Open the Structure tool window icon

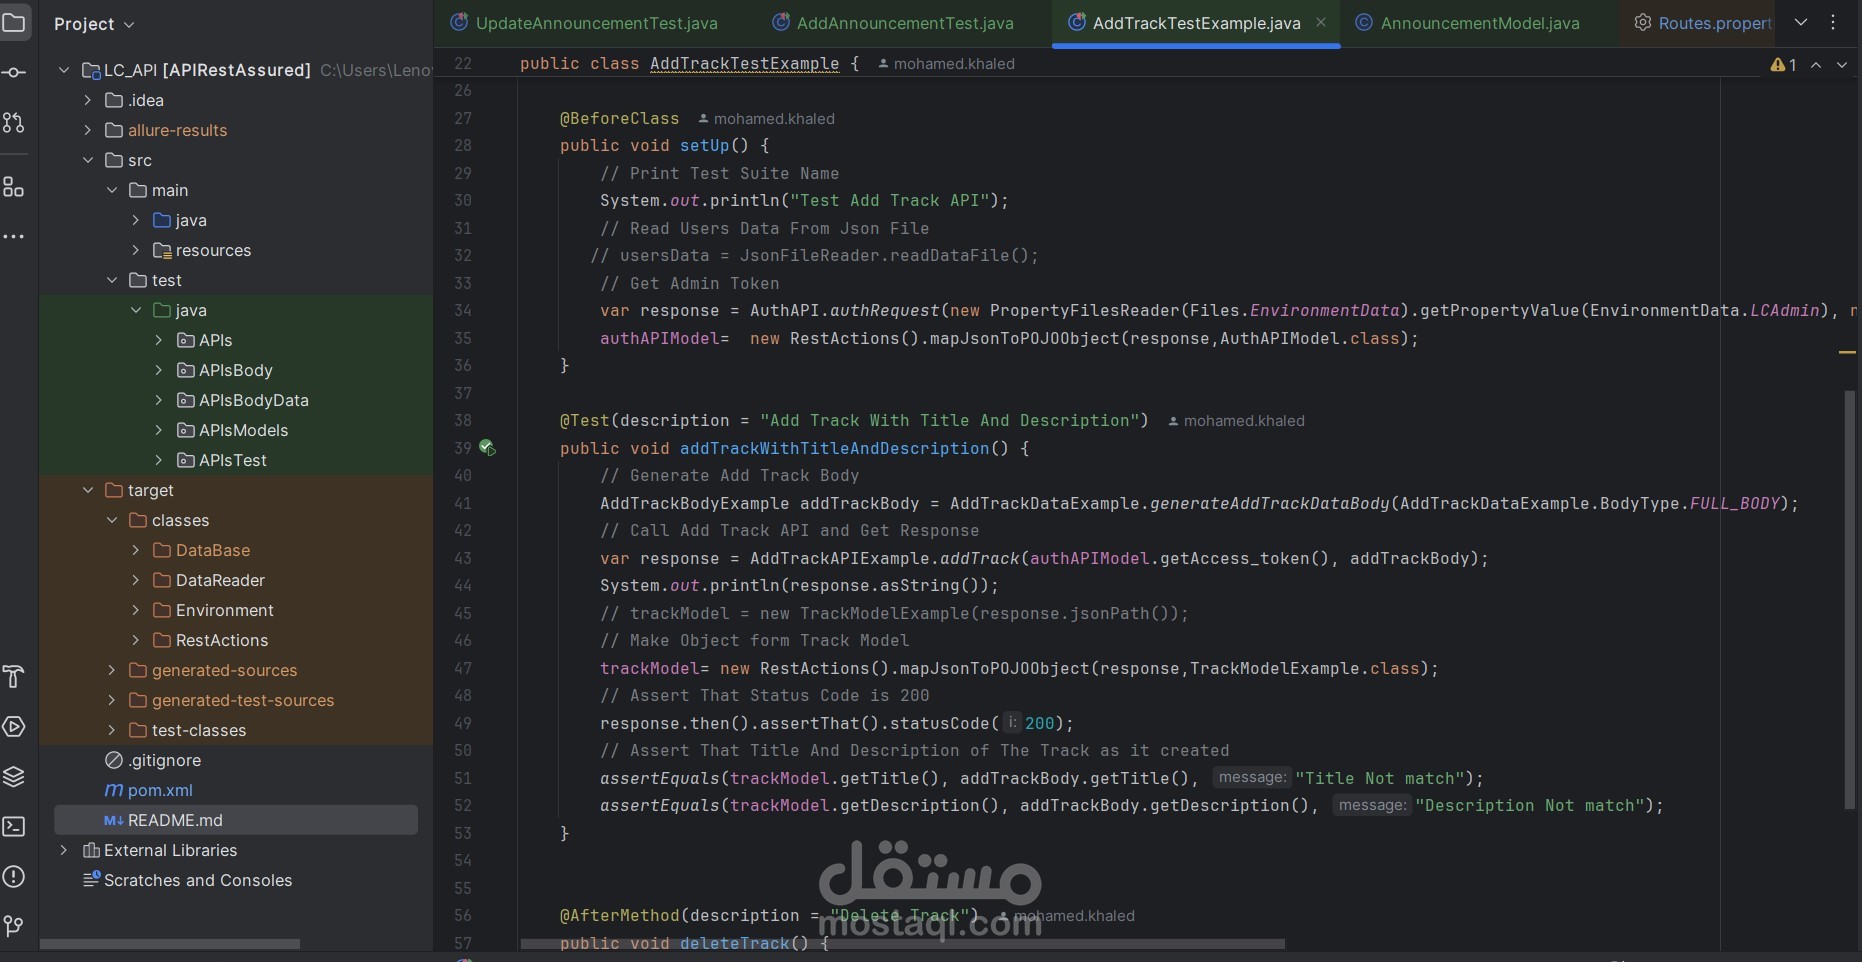[14, 187]
